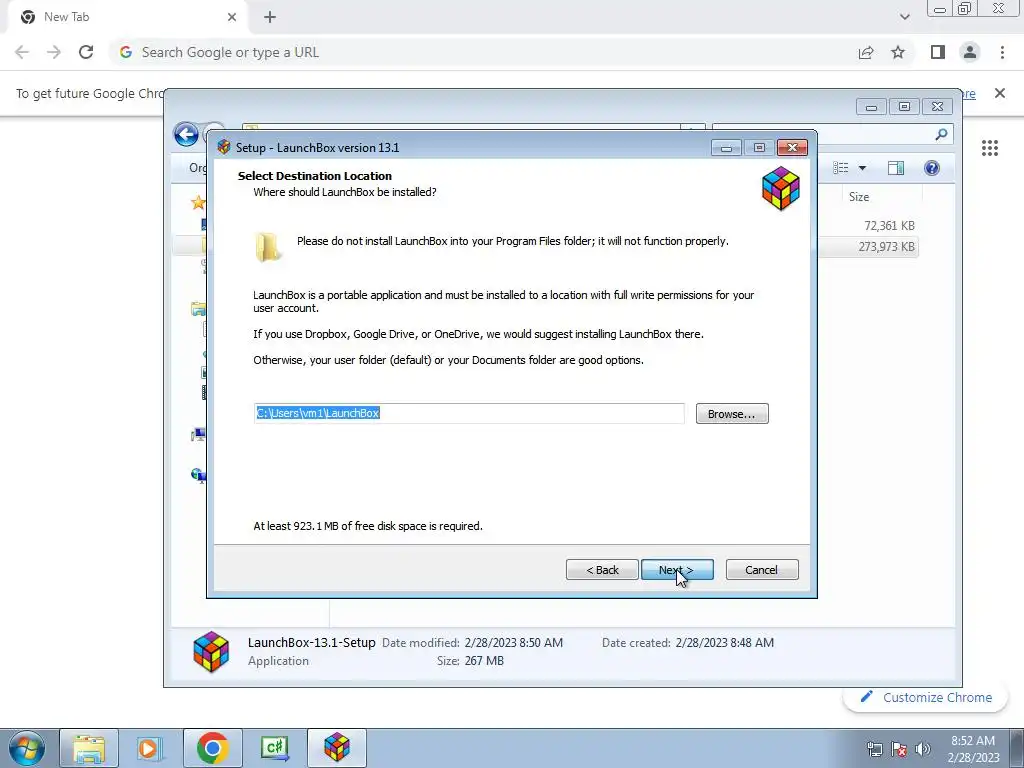Open Explorer help button
Screen dimensions: 1024x768
(932, 168)
